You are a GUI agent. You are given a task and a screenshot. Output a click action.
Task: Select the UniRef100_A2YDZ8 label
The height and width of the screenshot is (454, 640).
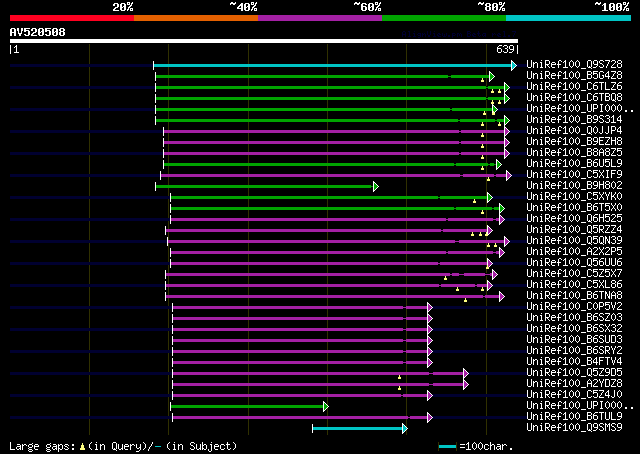coord(574,384)
